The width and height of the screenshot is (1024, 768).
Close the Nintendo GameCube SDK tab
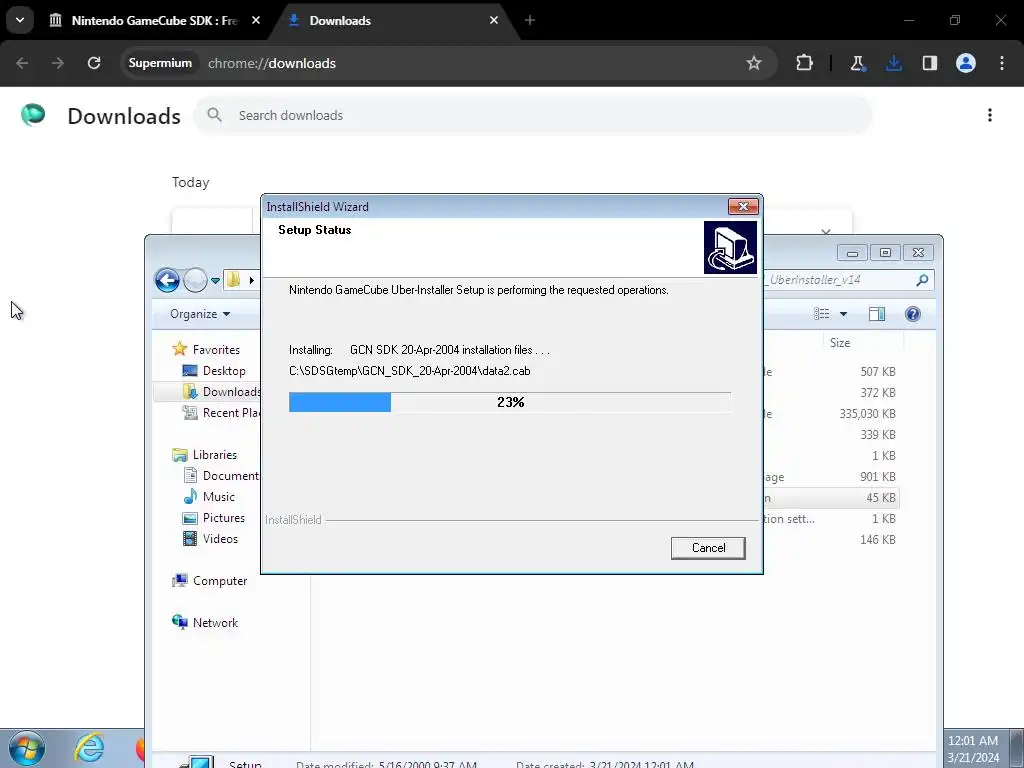(256, 20)
